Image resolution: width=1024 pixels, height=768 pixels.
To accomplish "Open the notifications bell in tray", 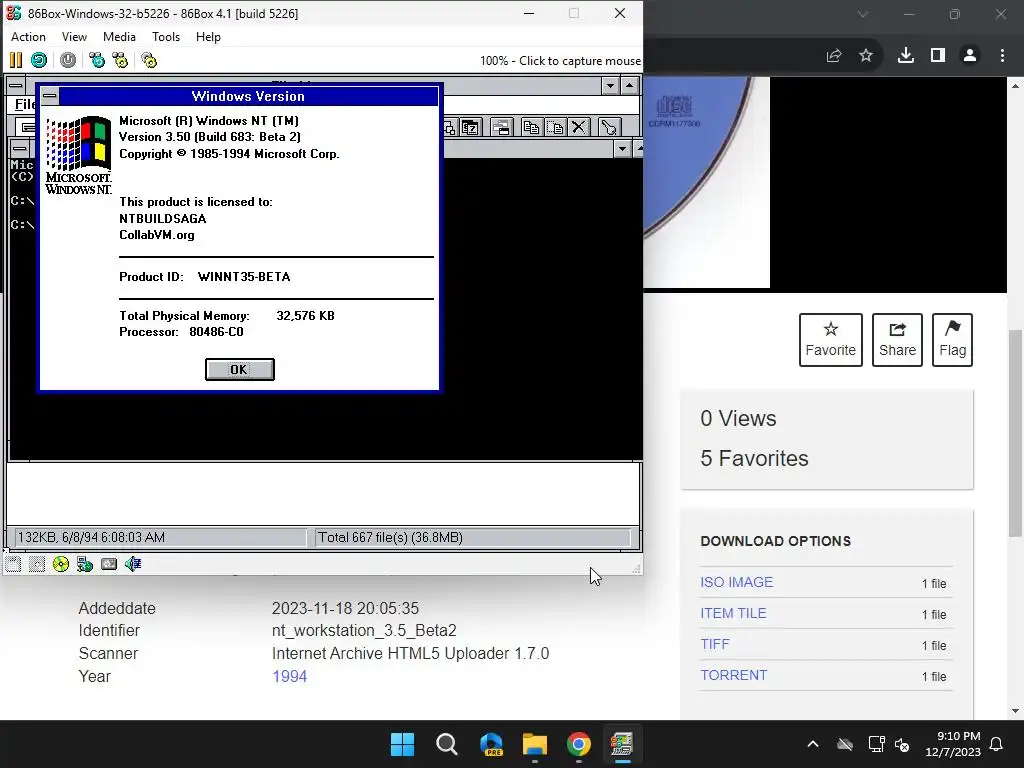I will click(x=997, y=744).
